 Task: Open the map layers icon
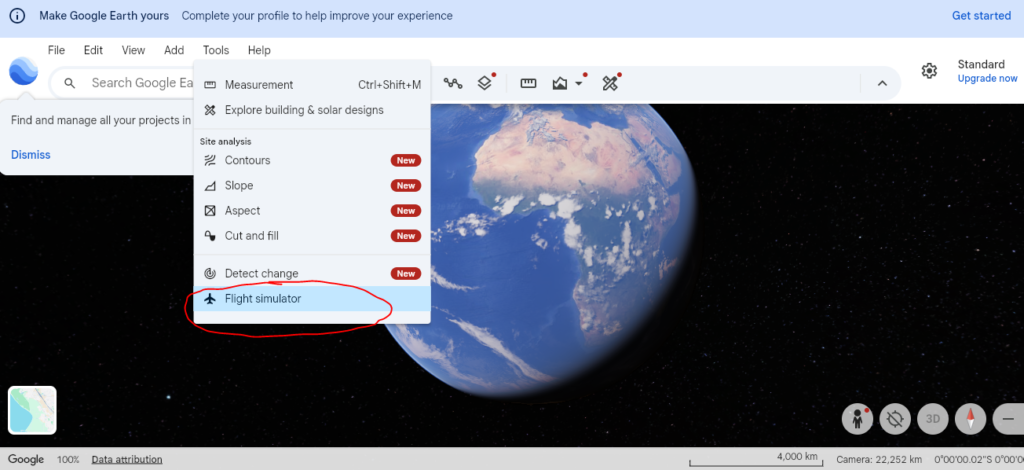point(484,83)
